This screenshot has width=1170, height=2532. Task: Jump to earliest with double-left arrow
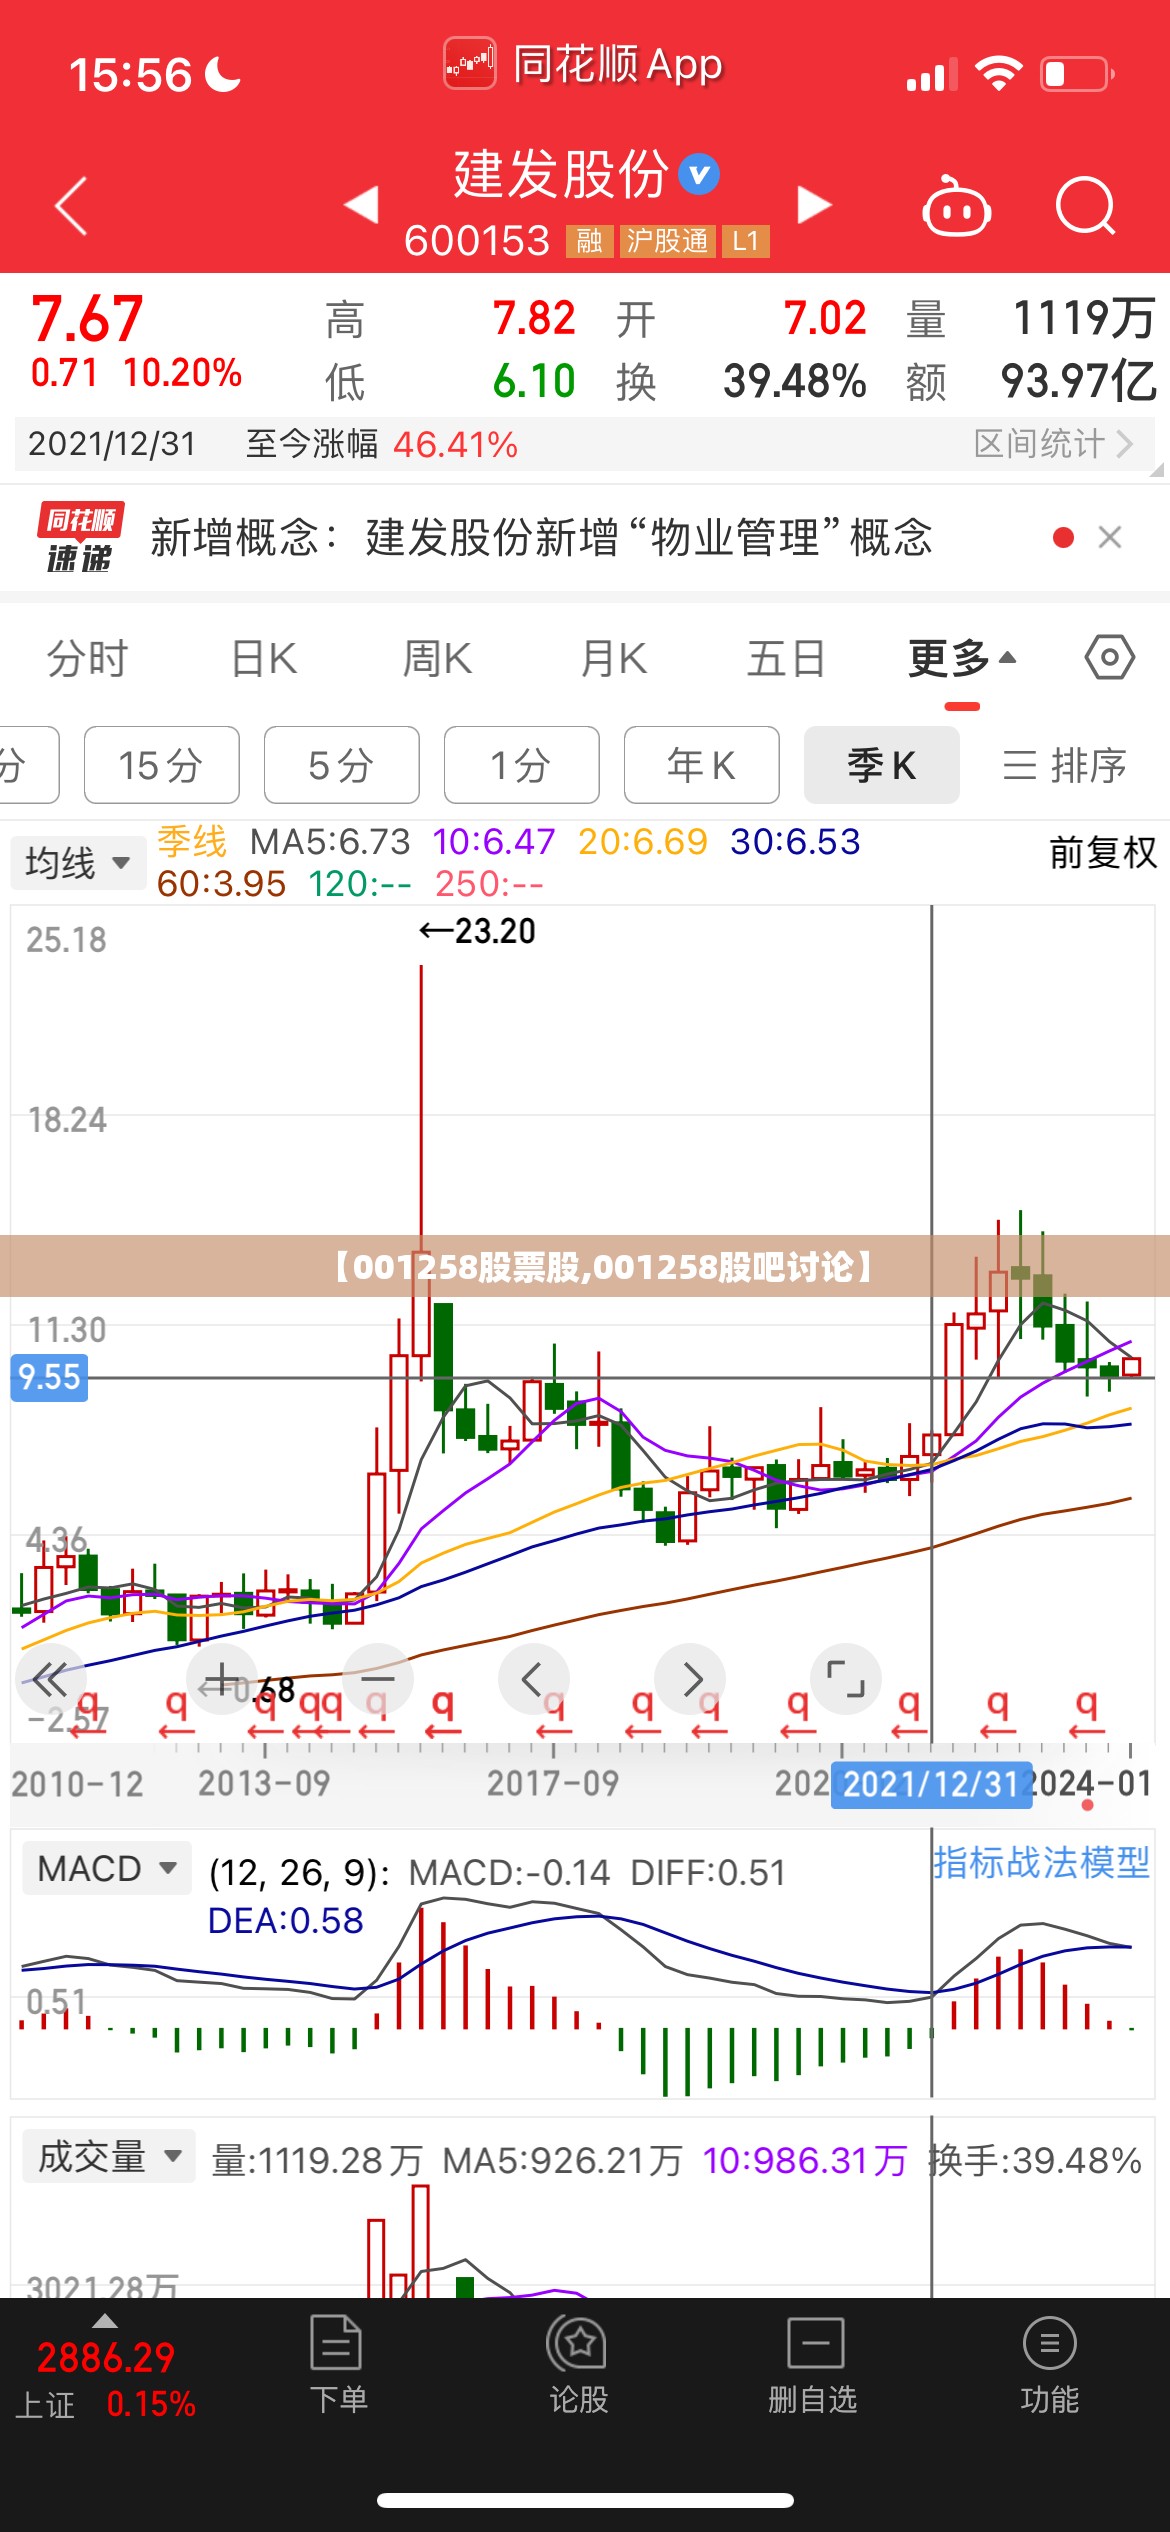pos(50,1679)
